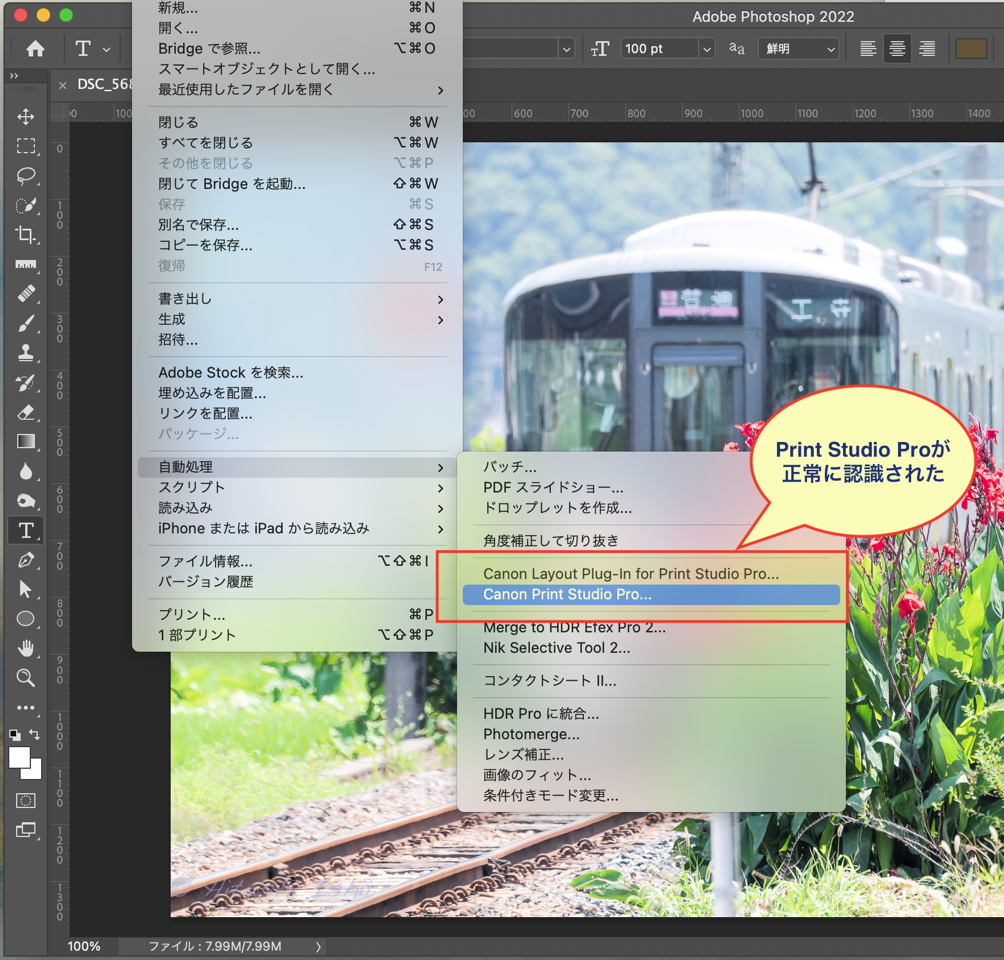Screen dimensions: 1004x960
Task: Toggle Quick Mask mode
Action: (x=26, y=801)
